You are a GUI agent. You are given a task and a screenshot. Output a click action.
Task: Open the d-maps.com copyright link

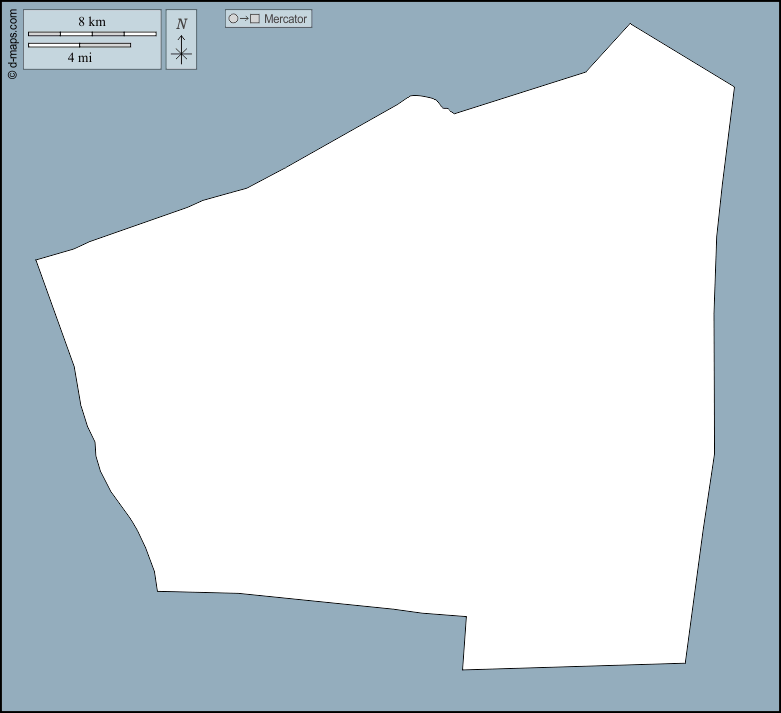pos(12,42)
